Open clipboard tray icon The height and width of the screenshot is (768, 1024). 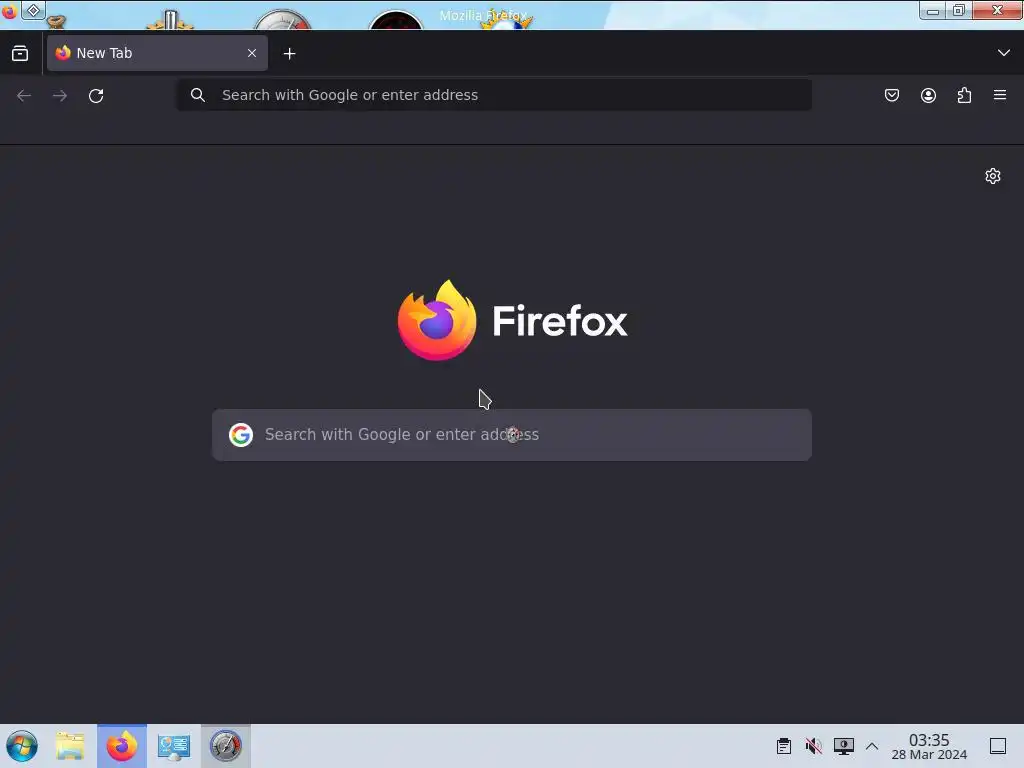(x=784, y=746)
